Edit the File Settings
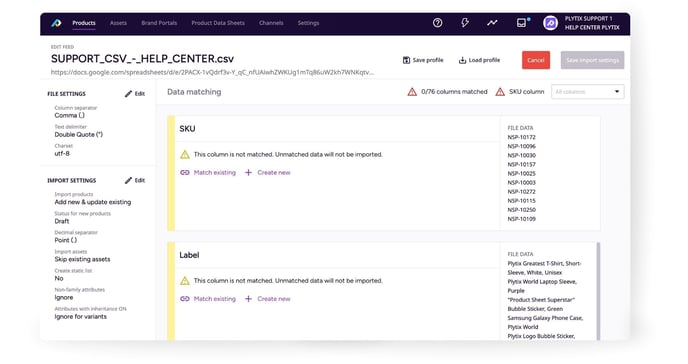This screenshot has height=364, width=688. coord(135,94)
